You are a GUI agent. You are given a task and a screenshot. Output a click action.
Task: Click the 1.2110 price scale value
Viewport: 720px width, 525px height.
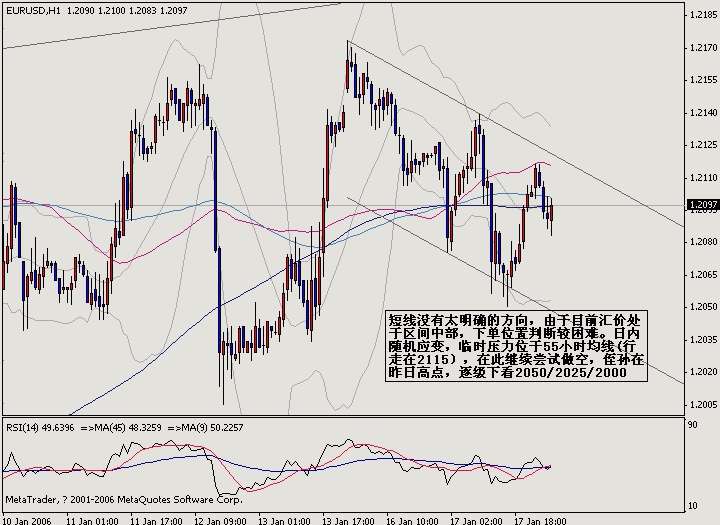pos(703,178)
